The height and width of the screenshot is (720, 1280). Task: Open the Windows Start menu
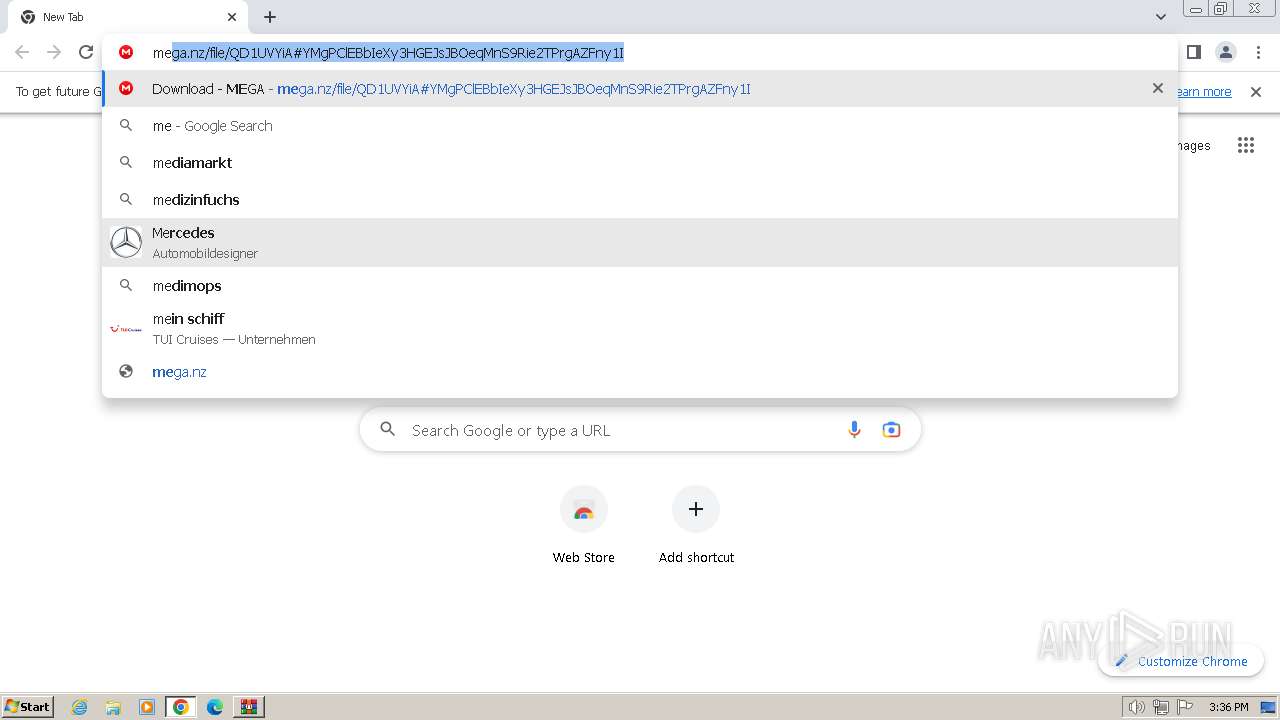pyautogui.click(x=28, y=706)
